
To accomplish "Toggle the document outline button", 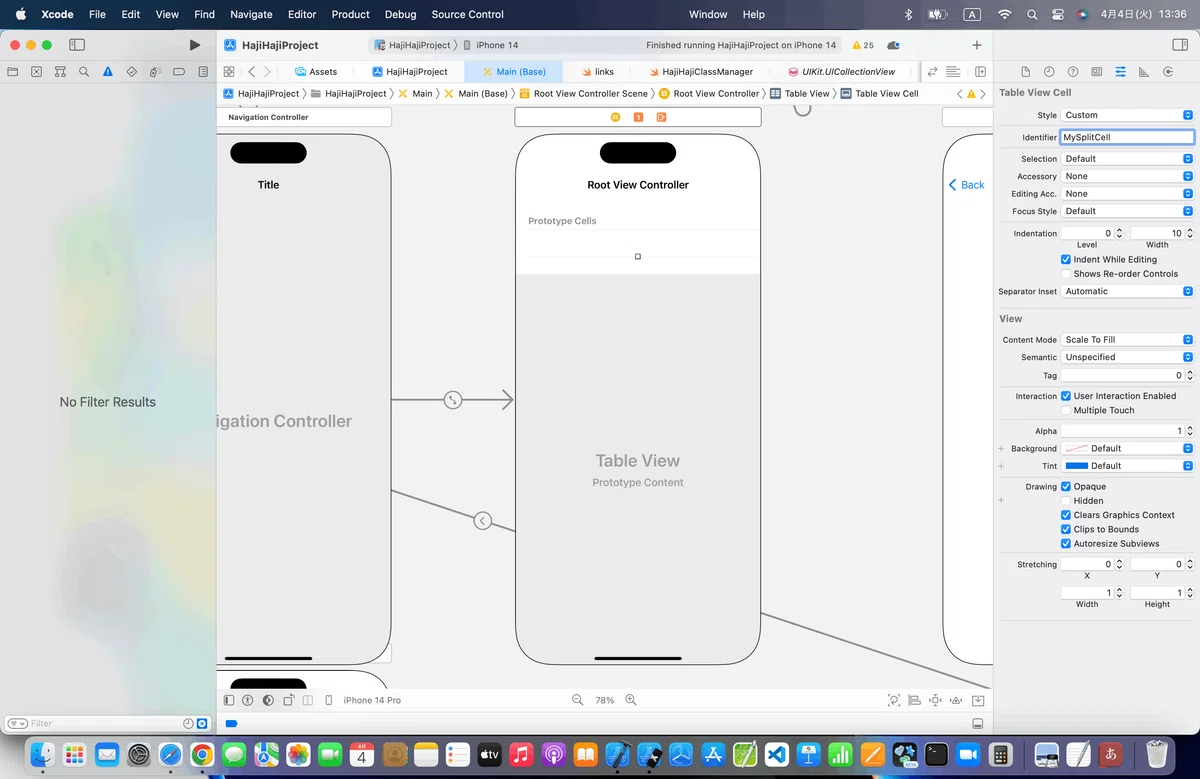I will 229,700.
